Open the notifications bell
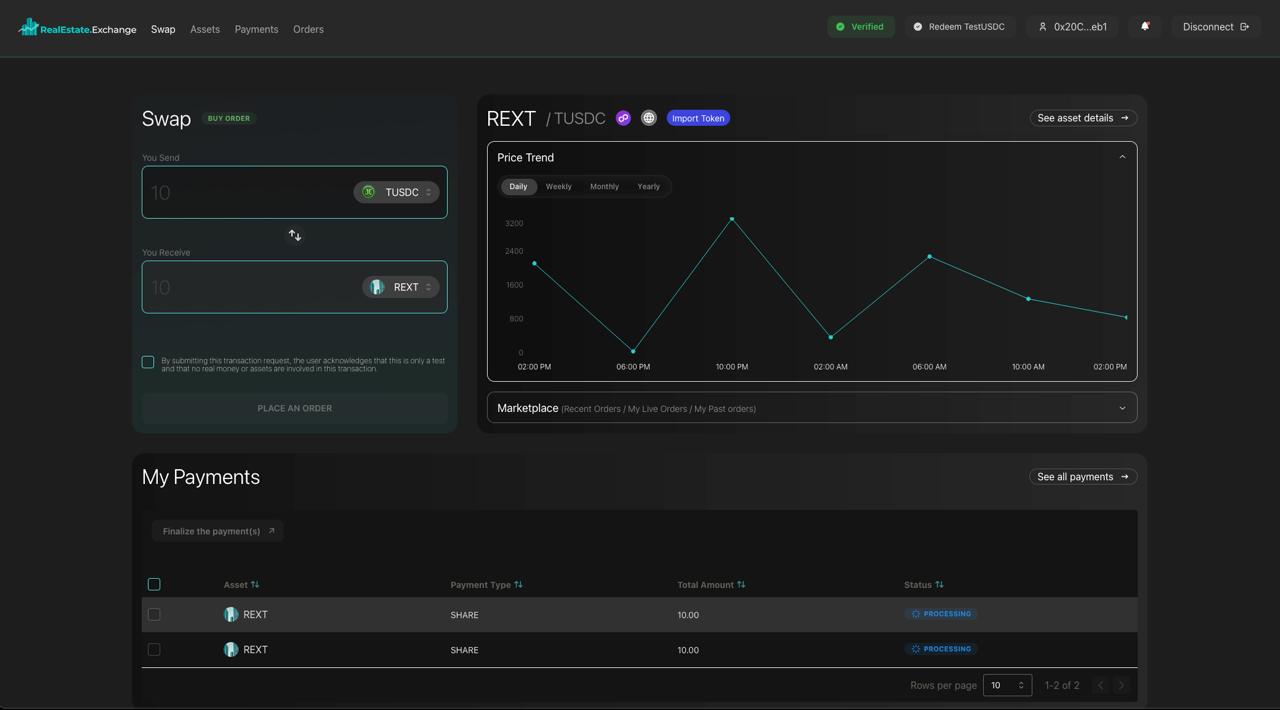 pos(1145,27)
